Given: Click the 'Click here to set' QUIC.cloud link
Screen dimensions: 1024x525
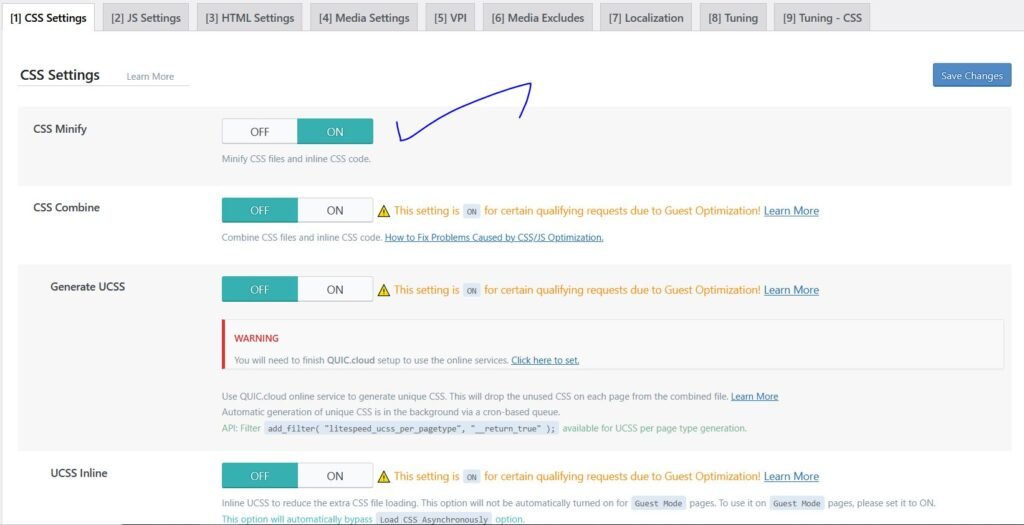Looking at the screenshot, I should click(x=545, y=360).
